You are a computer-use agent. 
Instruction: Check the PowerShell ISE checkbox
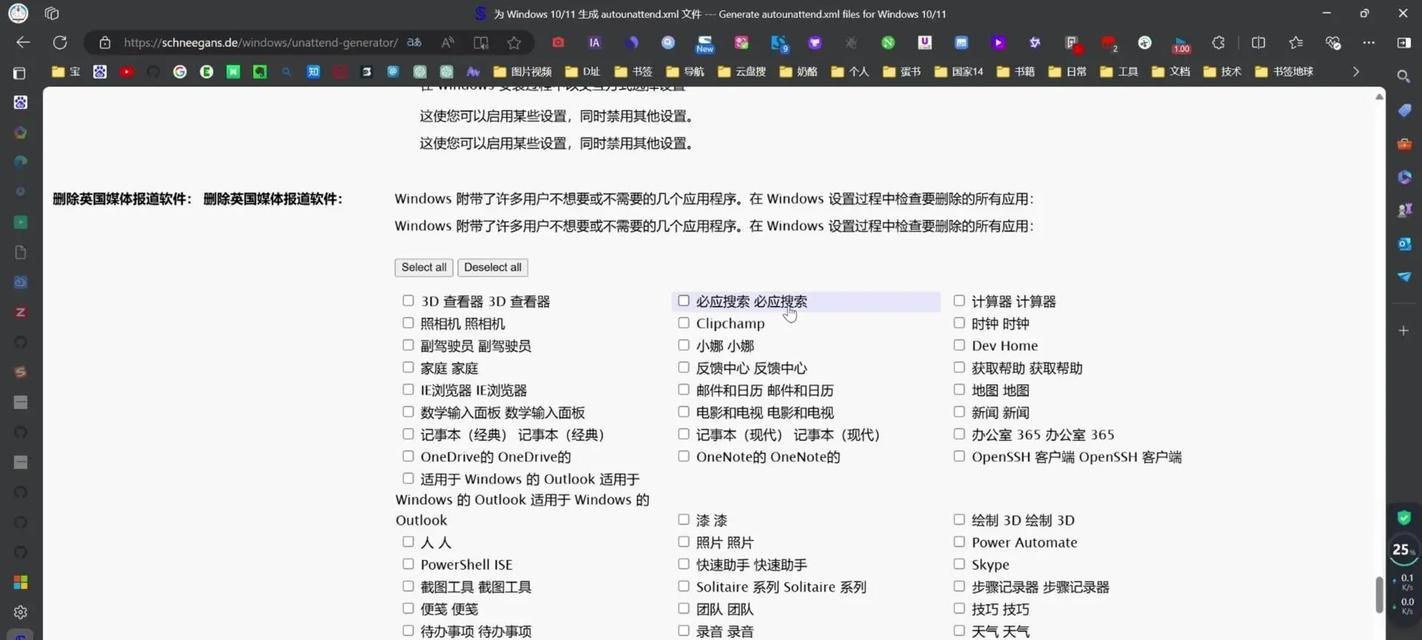coord(408,563)
